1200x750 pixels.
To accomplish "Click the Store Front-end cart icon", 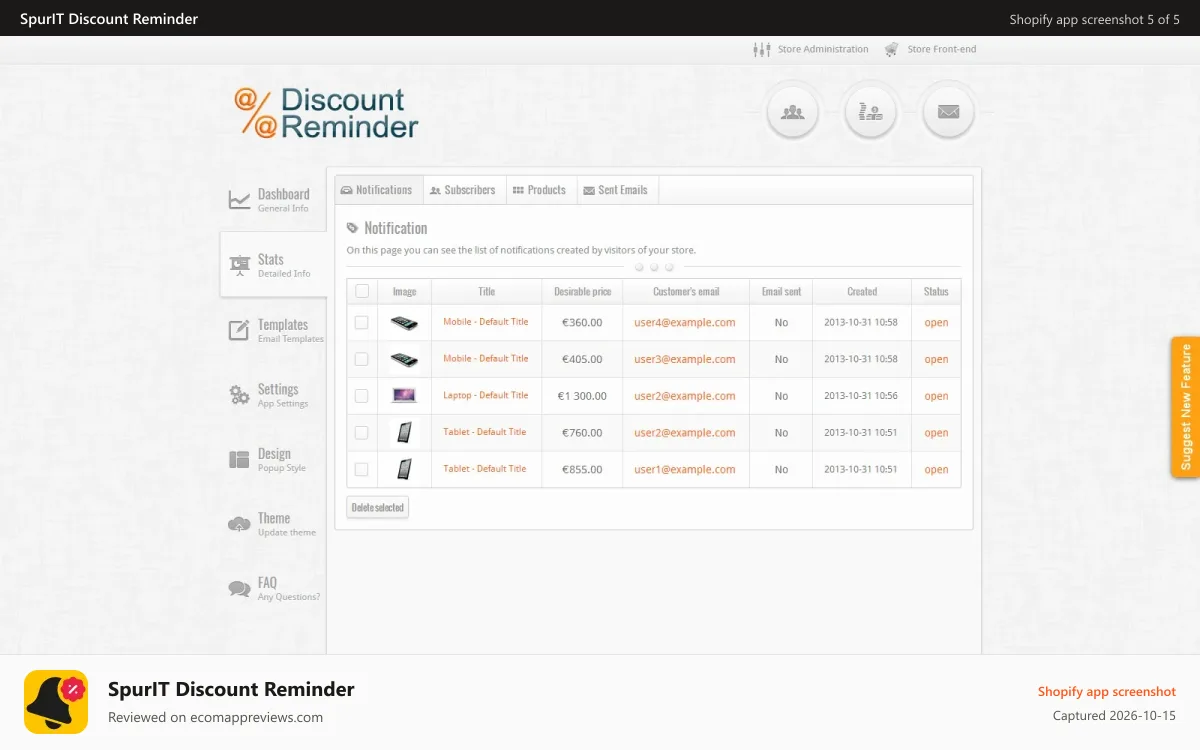I will click(x=891, y=49).
